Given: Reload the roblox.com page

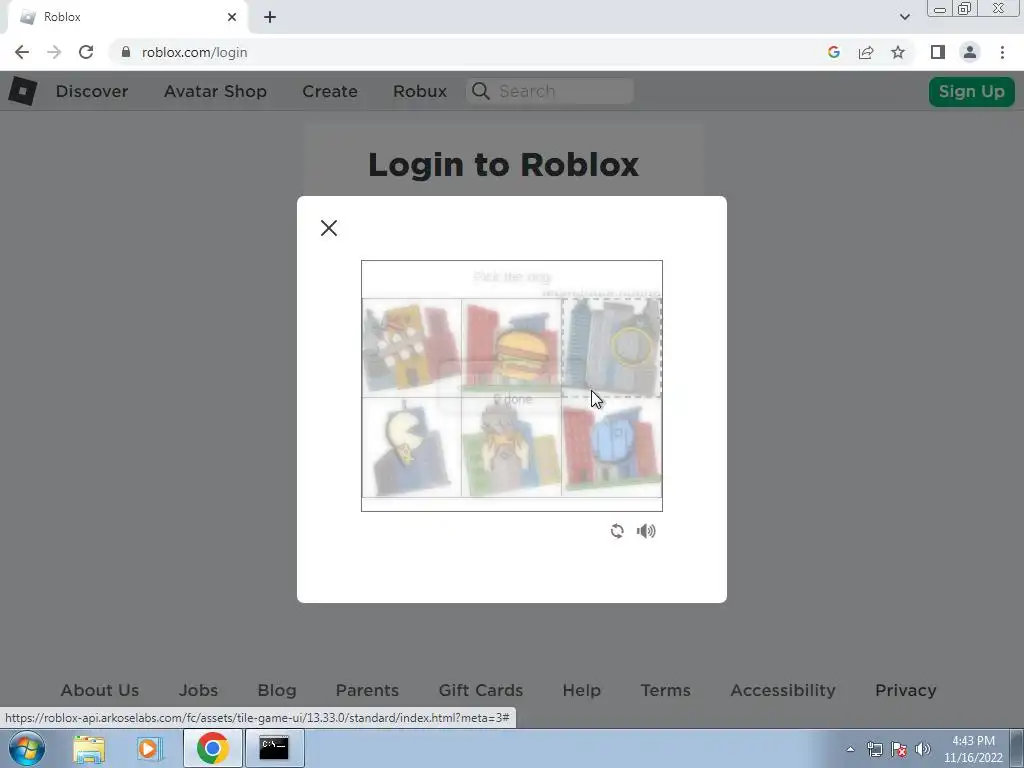Looking at the screenshot, I should 86,52.
